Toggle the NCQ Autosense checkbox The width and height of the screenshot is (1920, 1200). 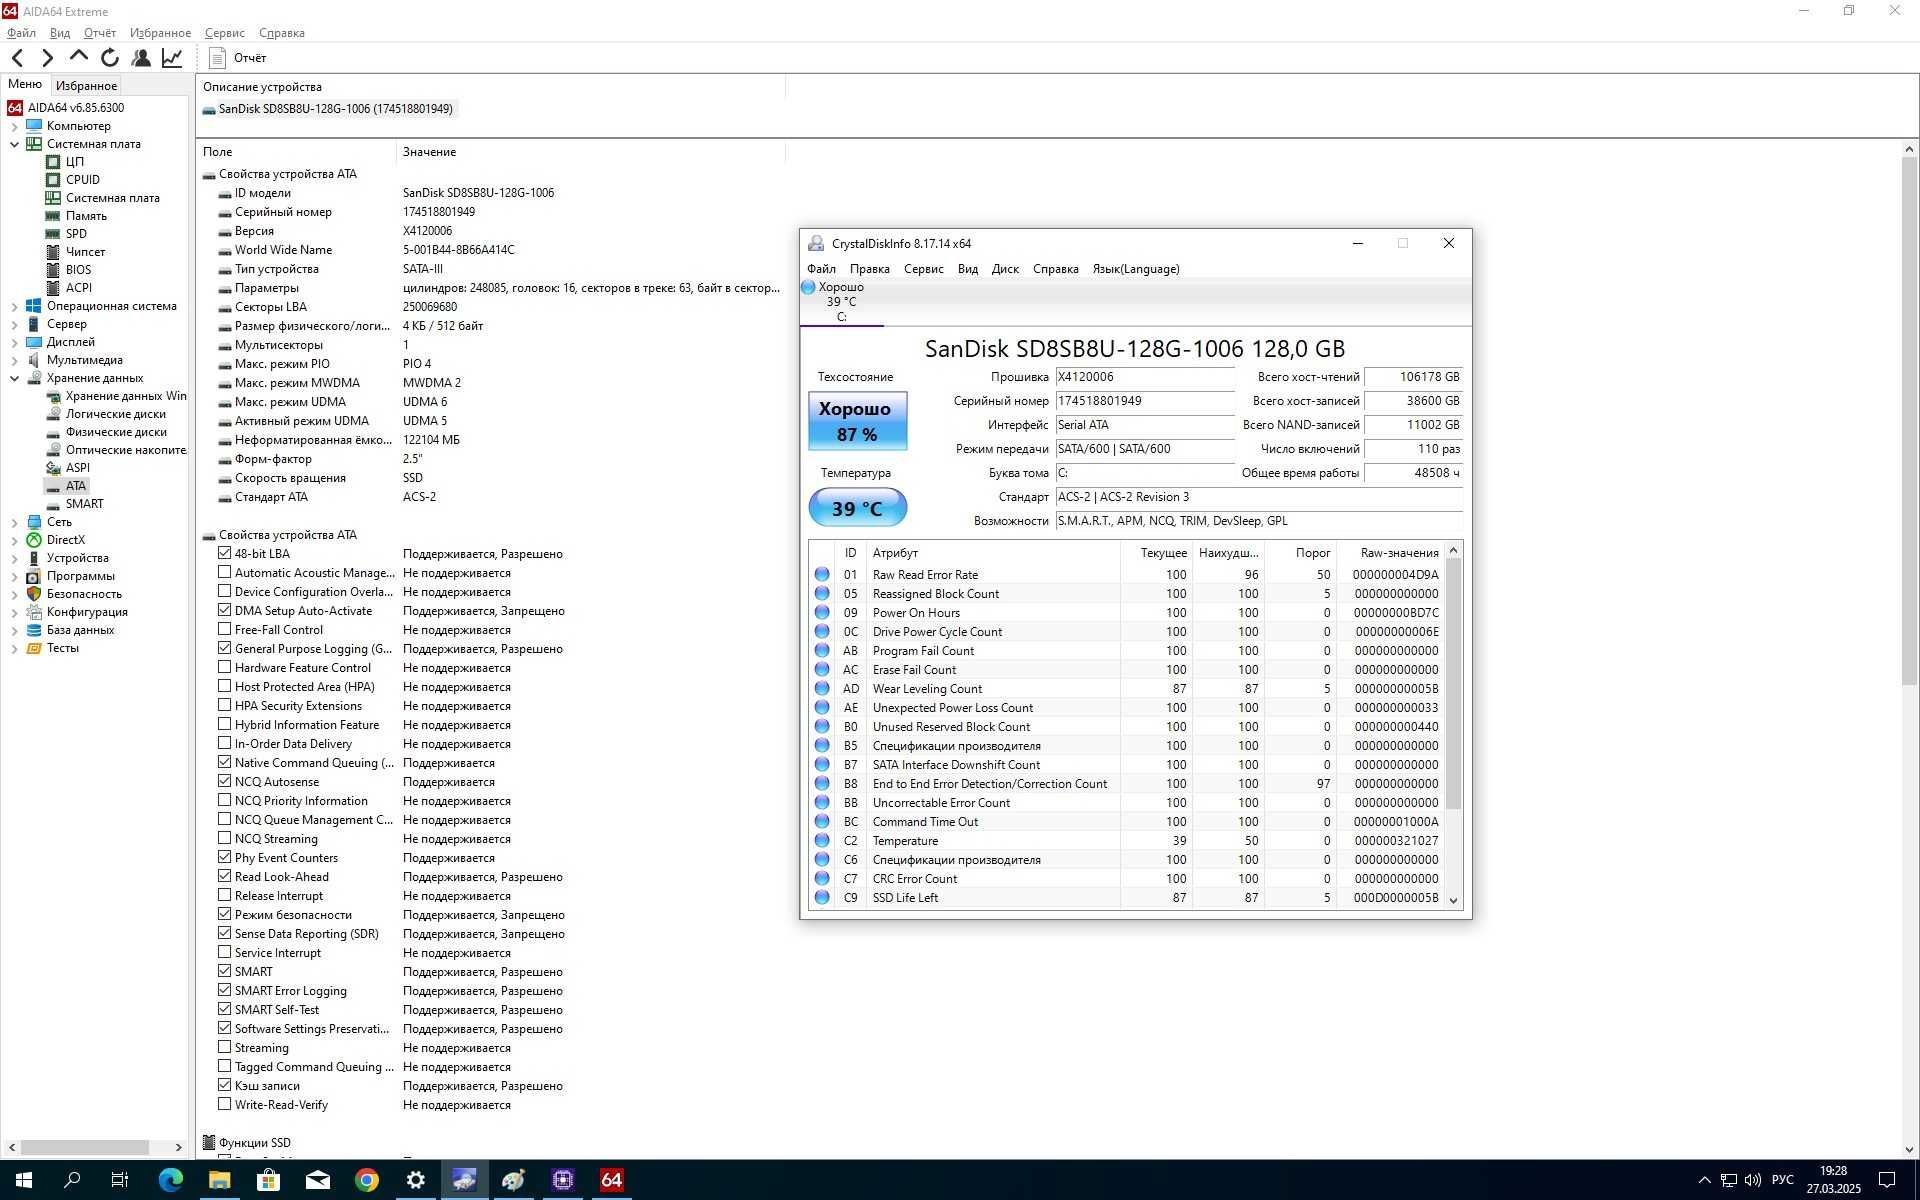point(224,781)
